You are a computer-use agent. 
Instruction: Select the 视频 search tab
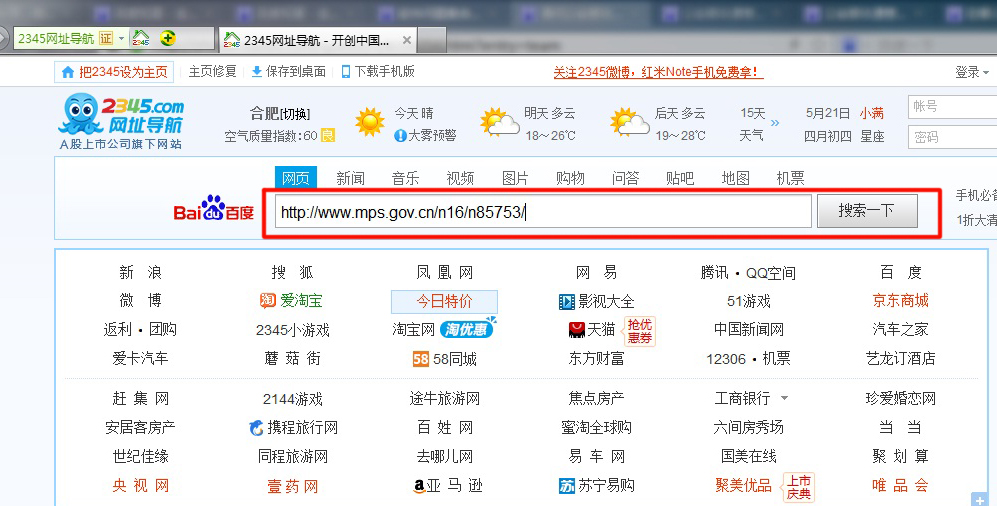460,178
